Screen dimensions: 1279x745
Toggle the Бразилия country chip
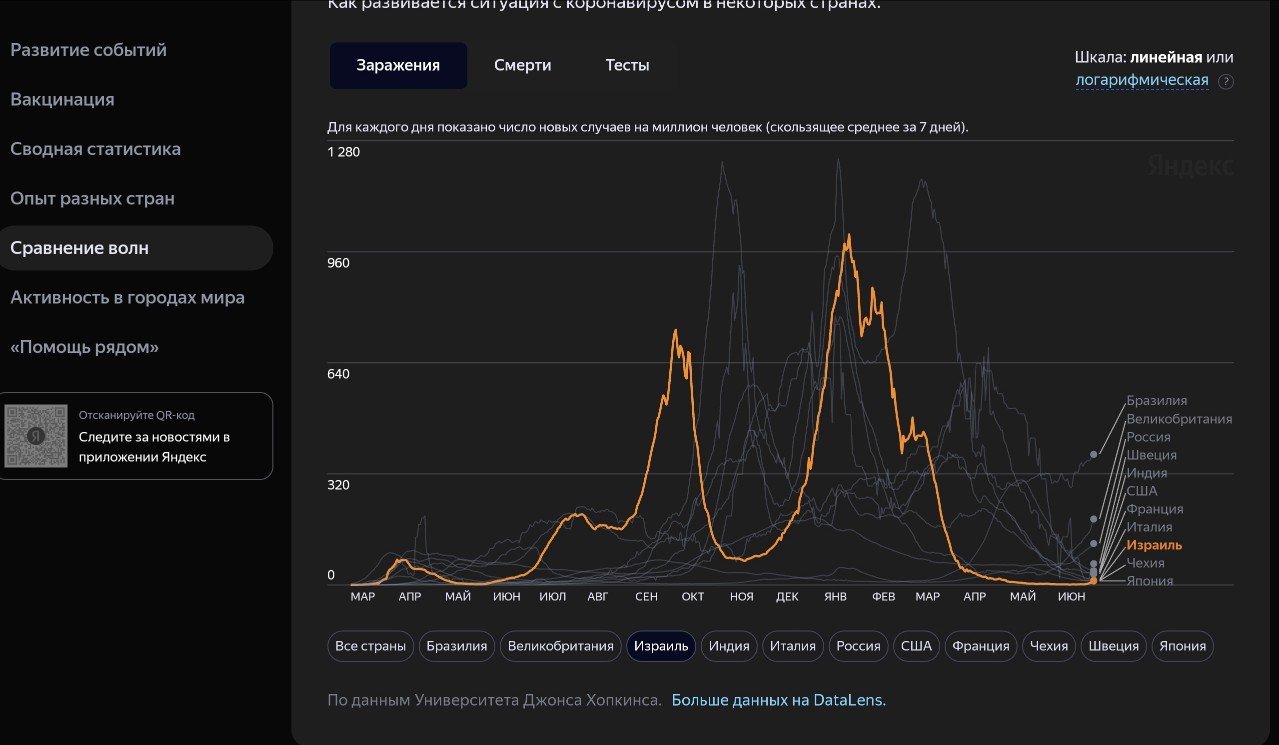pos(456,646)
